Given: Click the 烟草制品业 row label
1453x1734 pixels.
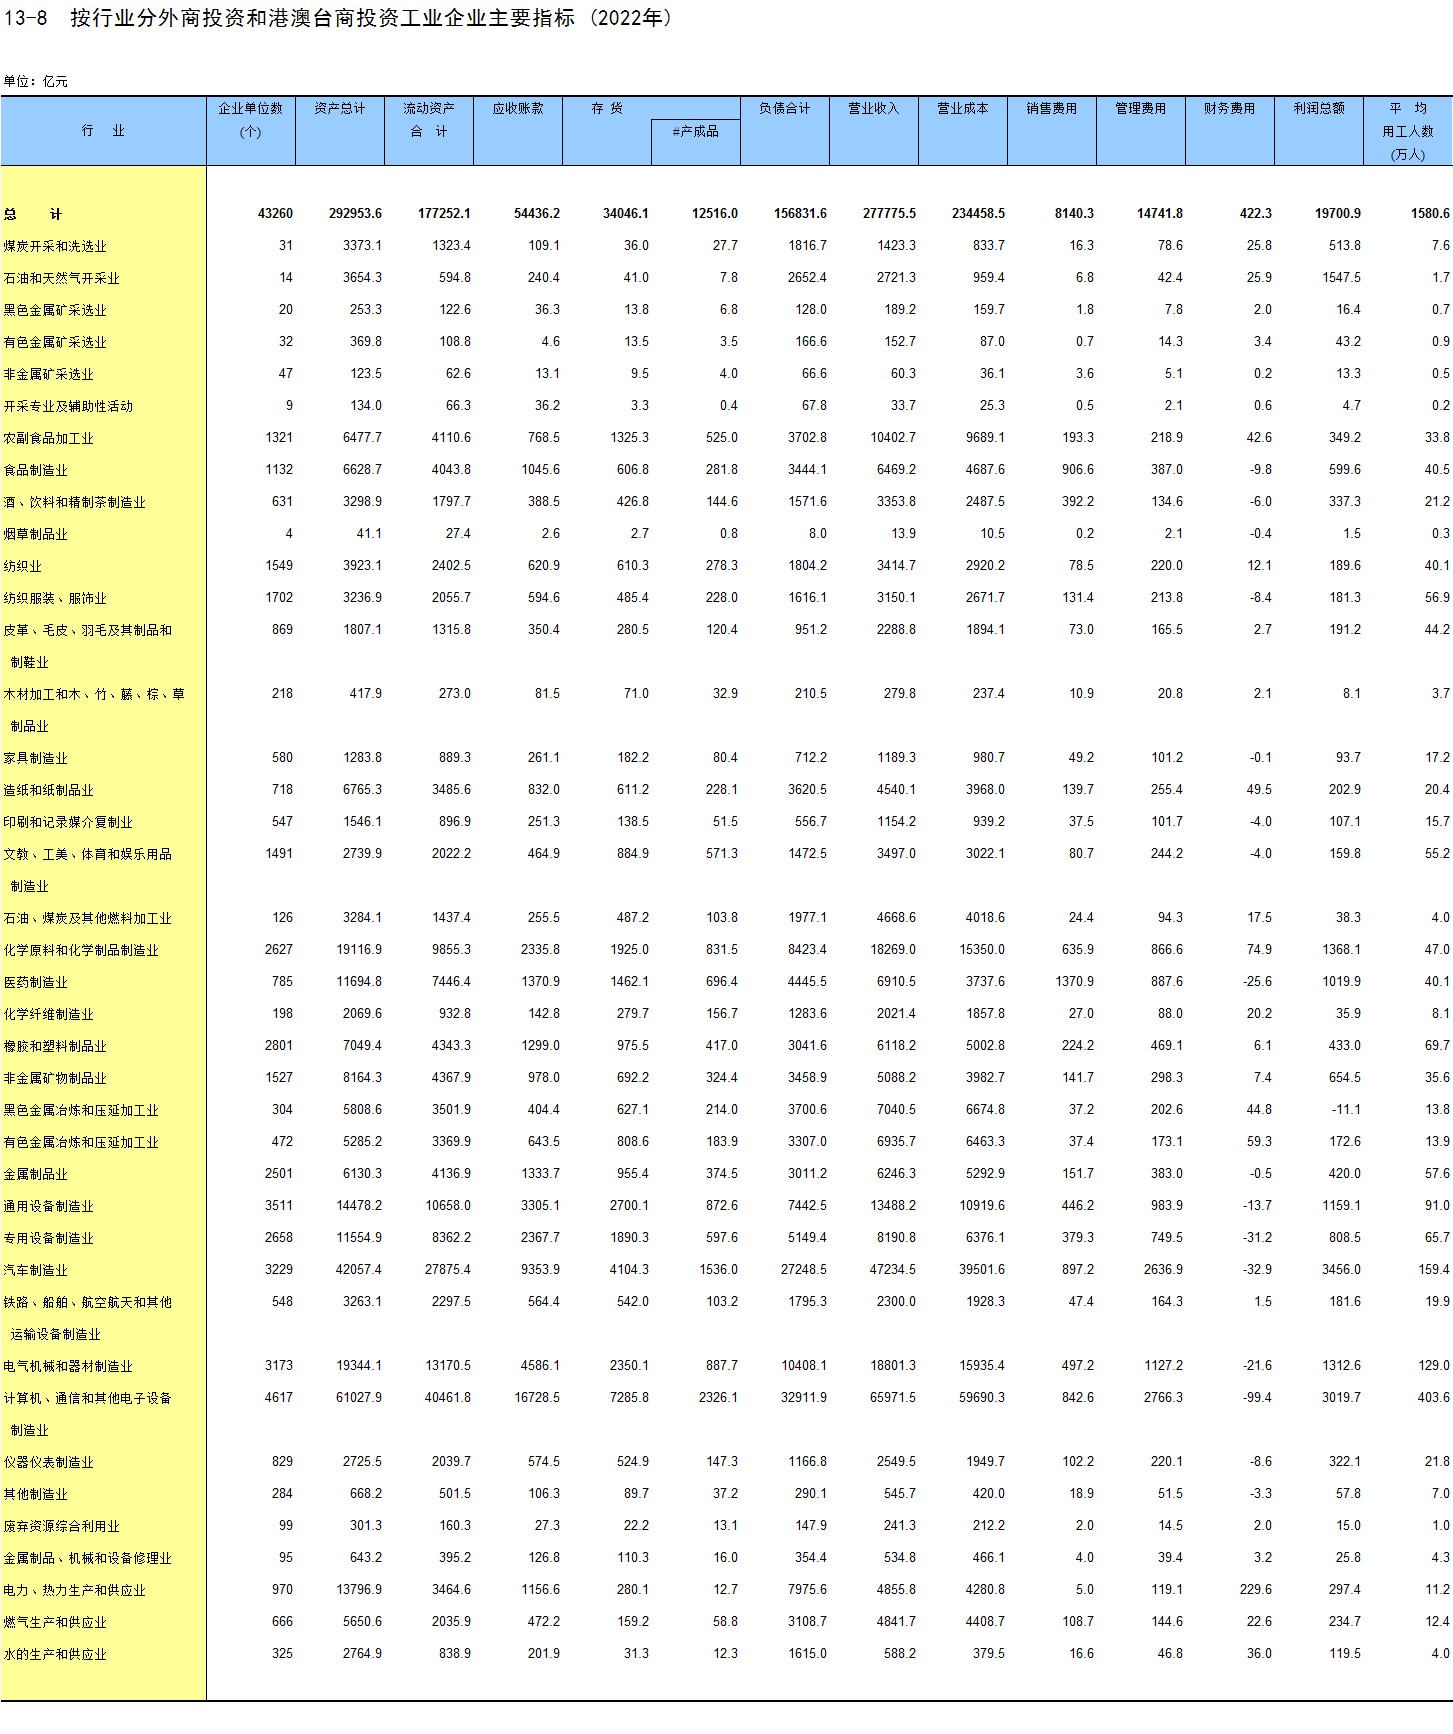Looking at the screenshot, I should click(x=36, y=534).
